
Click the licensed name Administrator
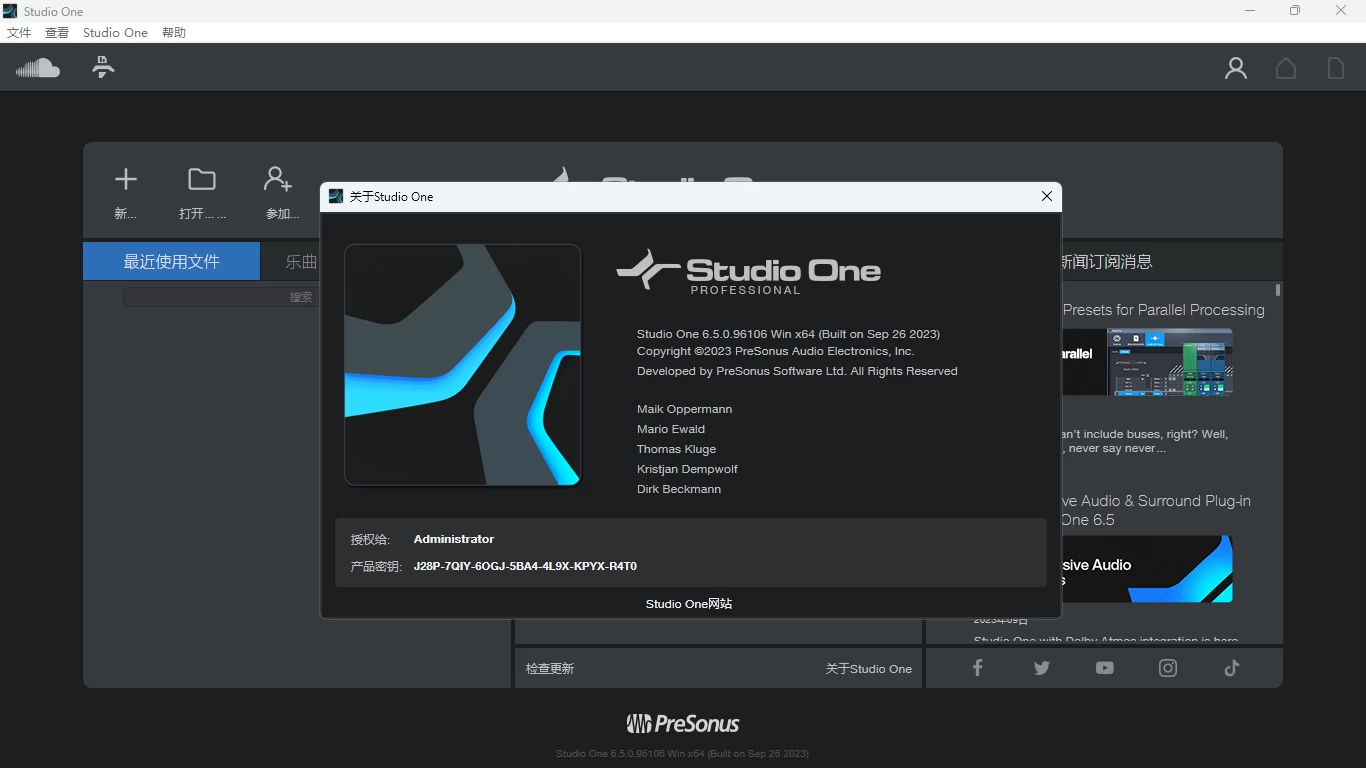tap(454, 539)
